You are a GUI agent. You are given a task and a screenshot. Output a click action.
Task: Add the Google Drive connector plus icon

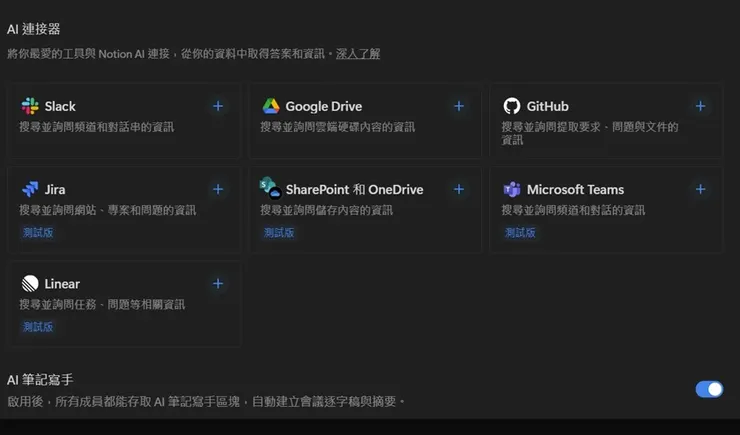(x=459, y=106)
